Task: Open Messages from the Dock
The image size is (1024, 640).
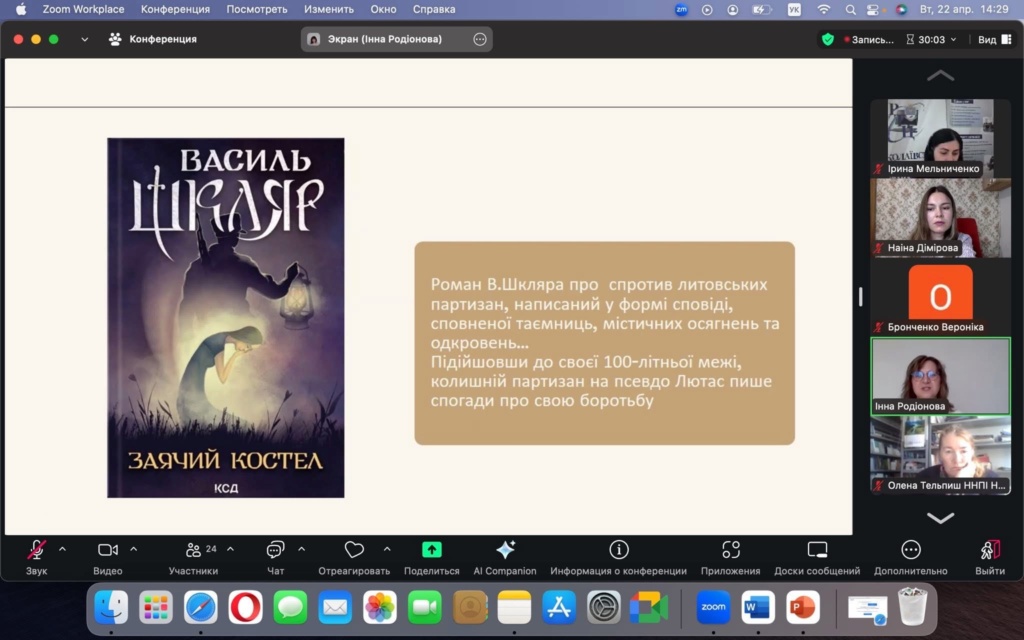Action: pyautogui.click(x=290, y=608)
